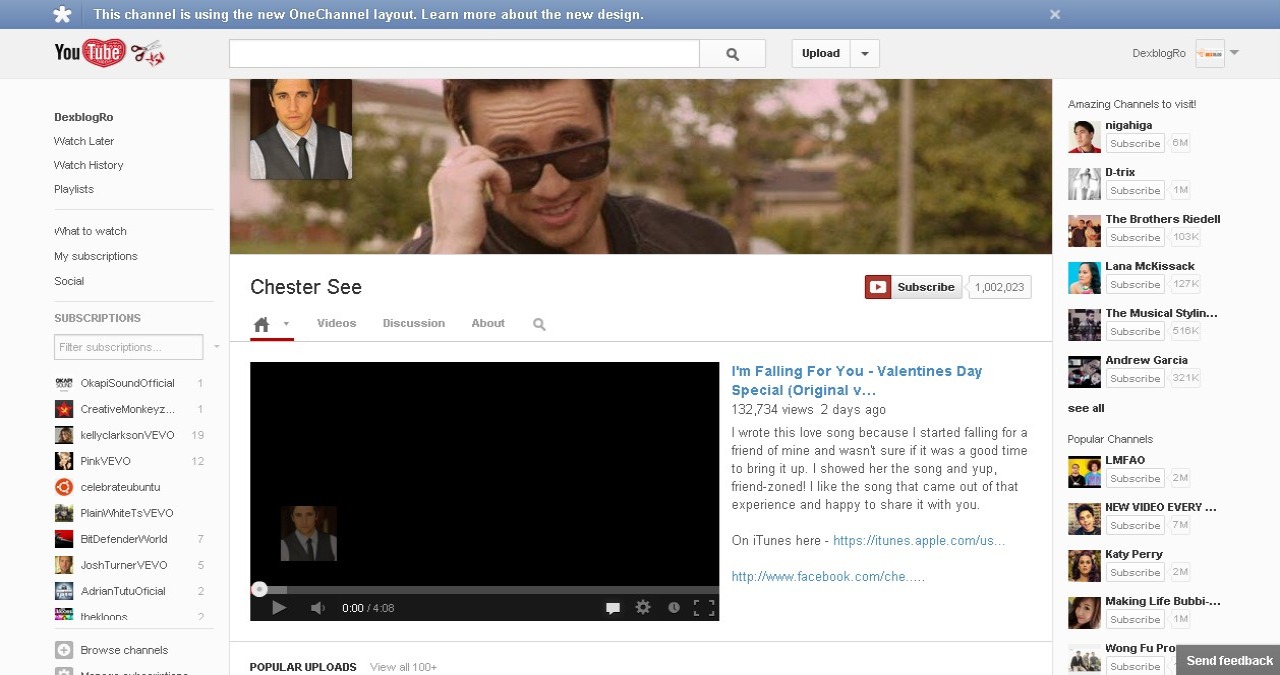Screen dimensions: 1280x675
Task: Click the channel home icon tab
Action: coord(262,324)
